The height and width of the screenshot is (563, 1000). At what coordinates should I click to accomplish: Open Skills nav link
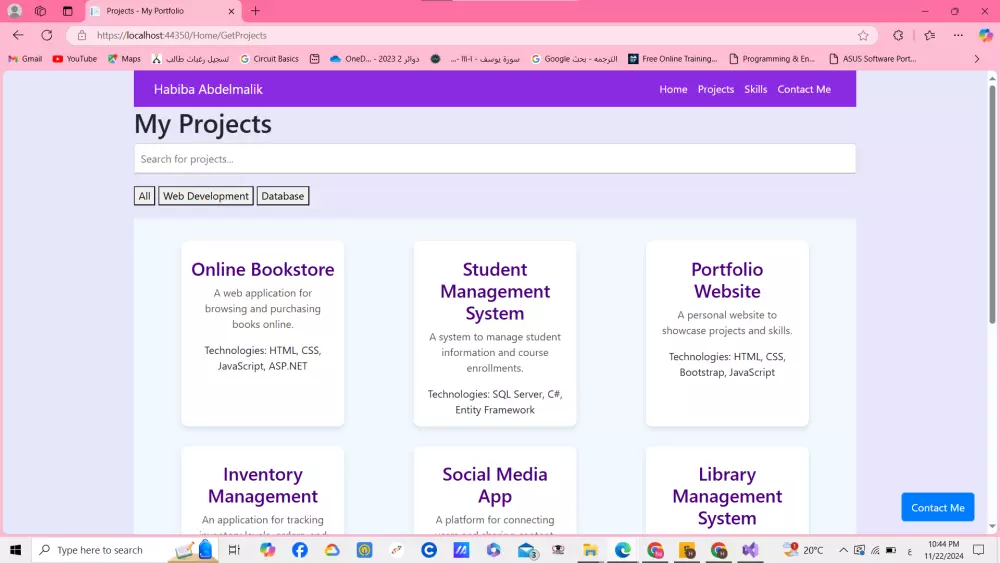755,89
